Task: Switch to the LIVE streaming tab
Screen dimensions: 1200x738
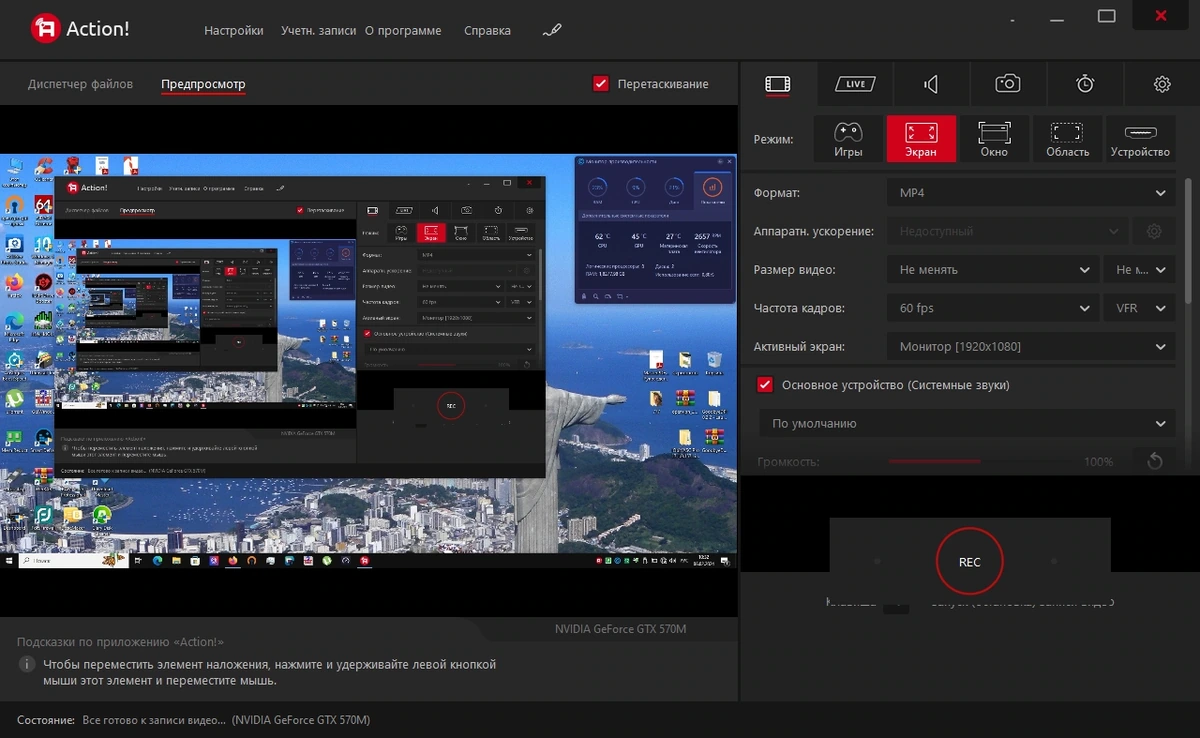Action: [x=855, y=84]
